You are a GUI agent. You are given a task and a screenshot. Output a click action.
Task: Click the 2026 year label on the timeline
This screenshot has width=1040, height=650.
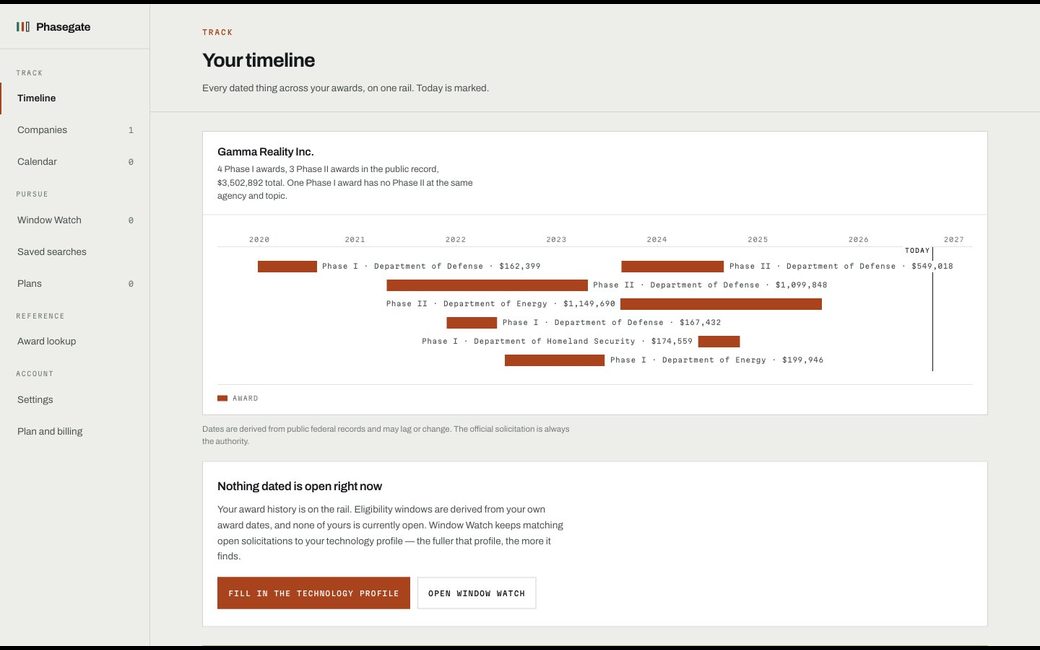[x=858, y=239]
